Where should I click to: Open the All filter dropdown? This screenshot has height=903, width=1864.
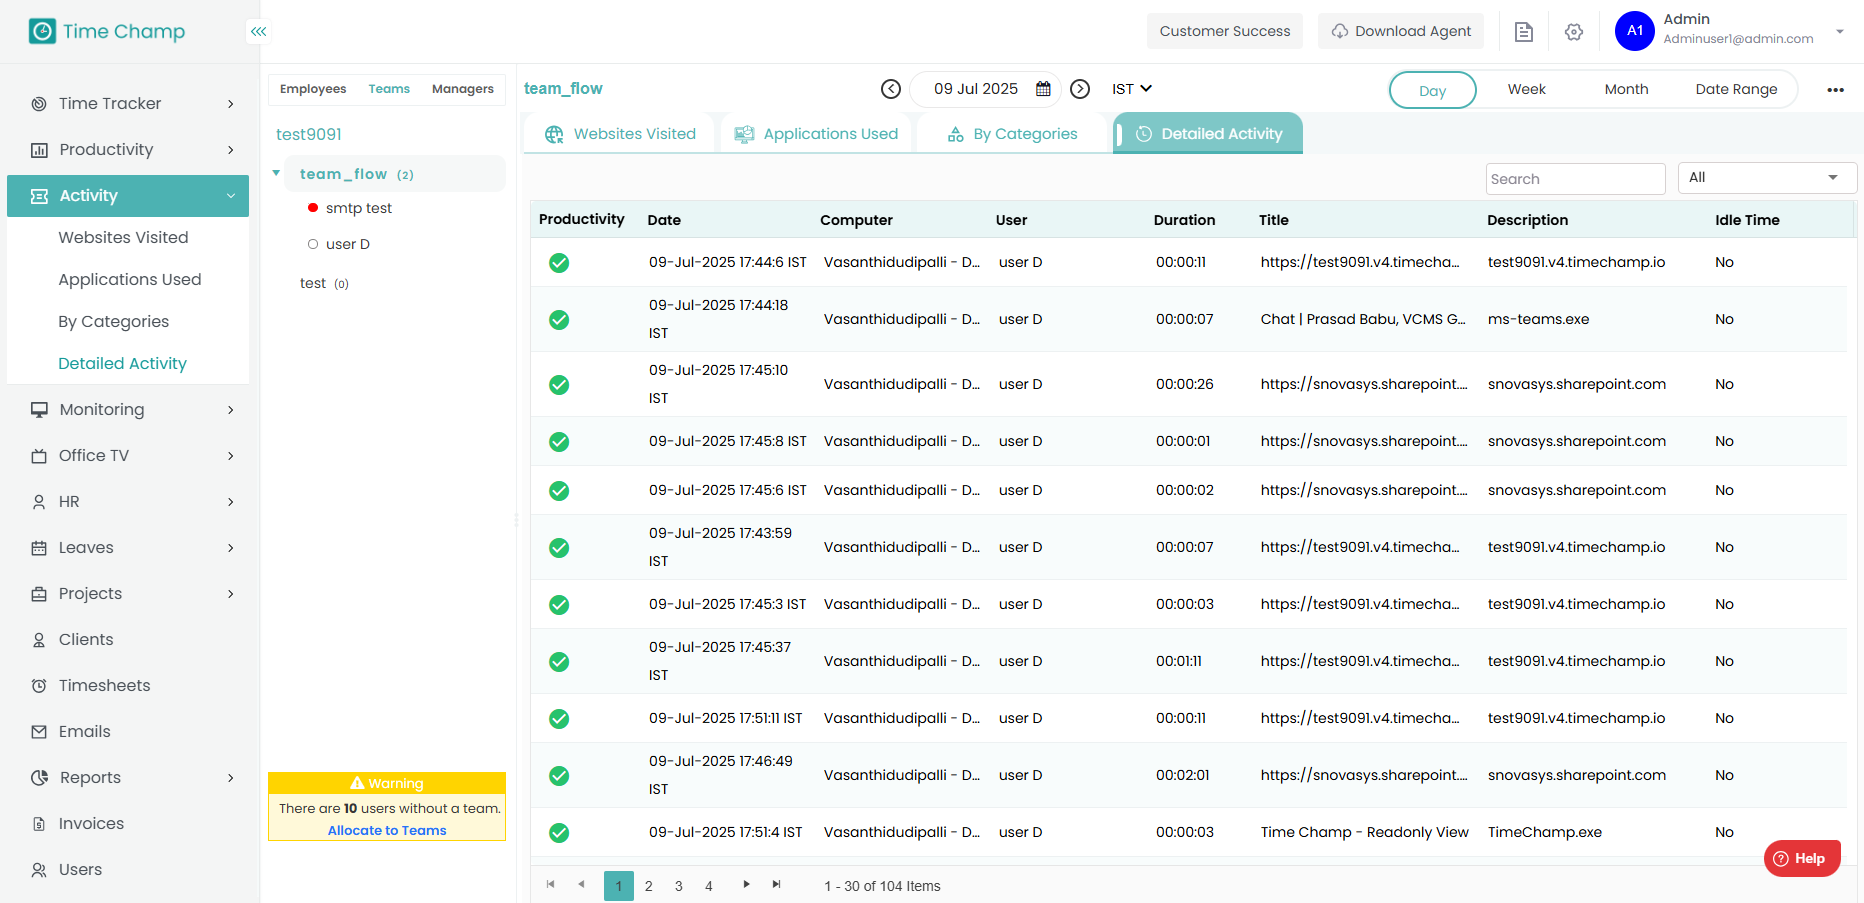coord(1766,178)
